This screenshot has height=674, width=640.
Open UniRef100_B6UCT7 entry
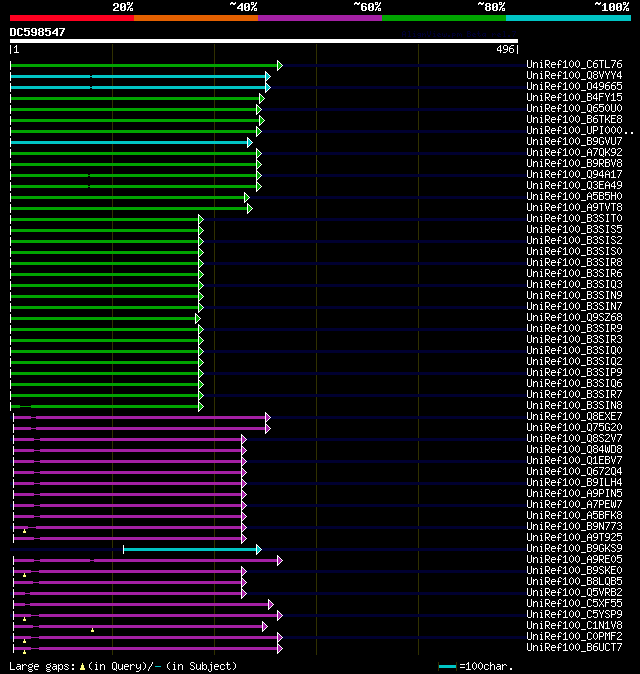[x=574, y=647]
